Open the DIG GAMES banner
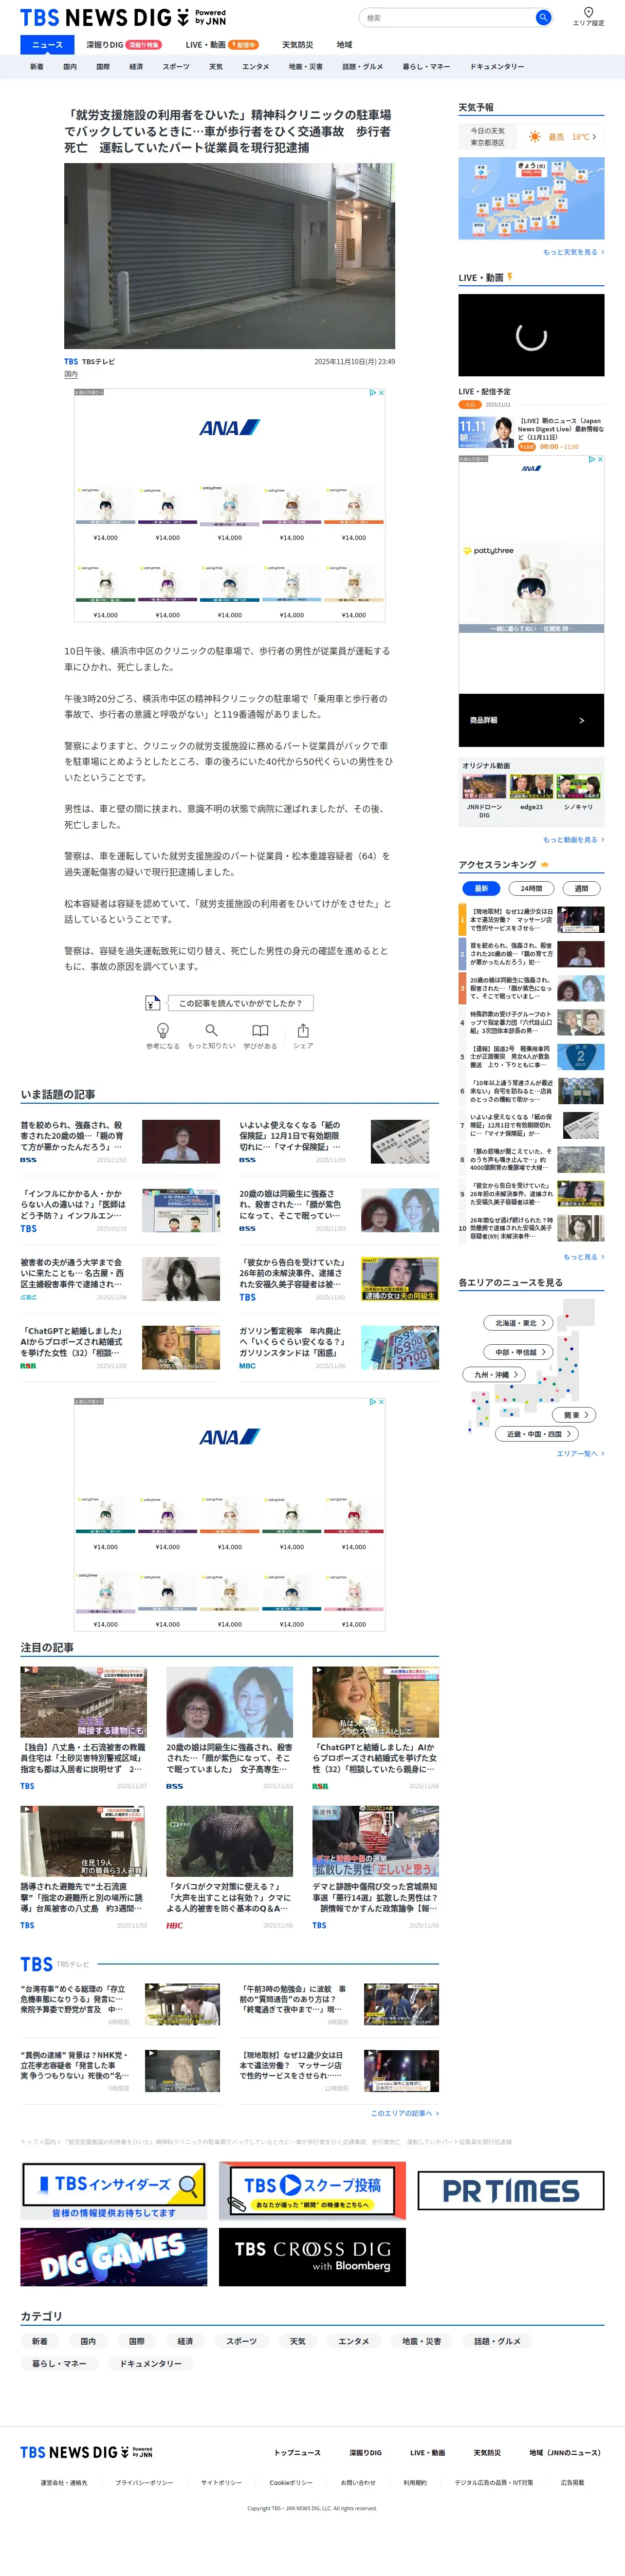Screen dimensions: 625x2576 (x=114, y=2257)
